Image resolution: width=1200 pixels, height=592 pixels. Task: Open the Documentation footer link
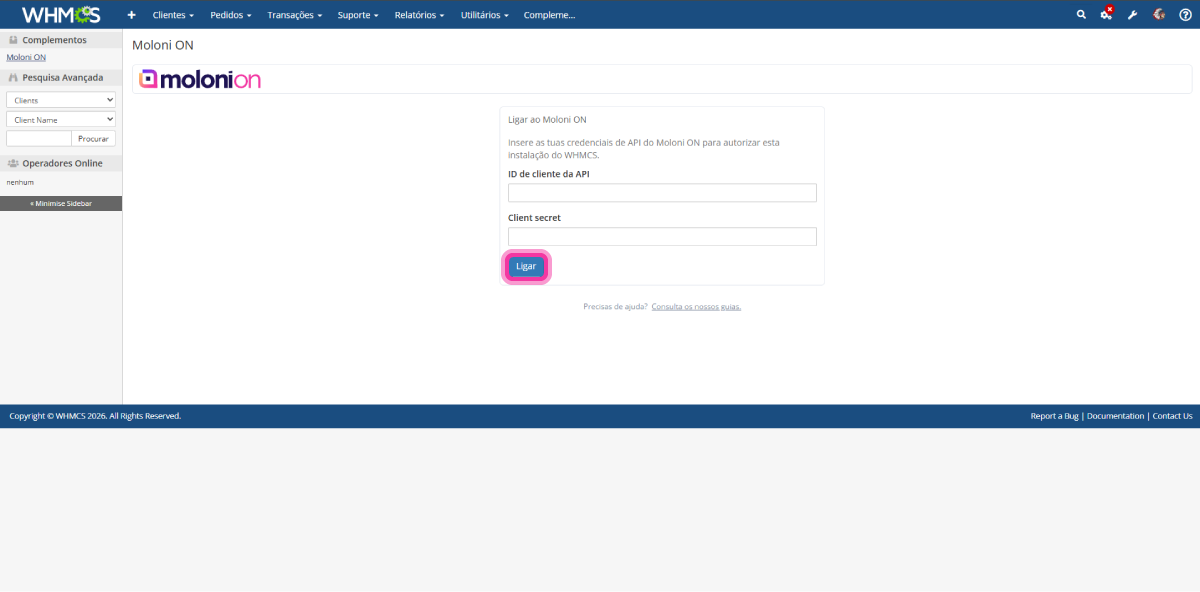tap(1115, 416)
